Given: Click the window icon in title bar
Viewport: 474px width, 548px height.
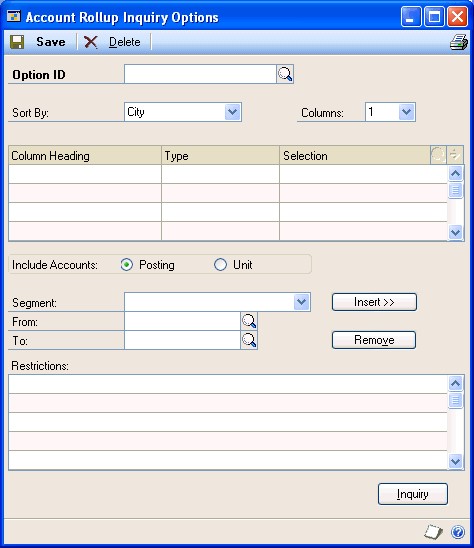Looking at the screenshot, I should click(14, 16).
